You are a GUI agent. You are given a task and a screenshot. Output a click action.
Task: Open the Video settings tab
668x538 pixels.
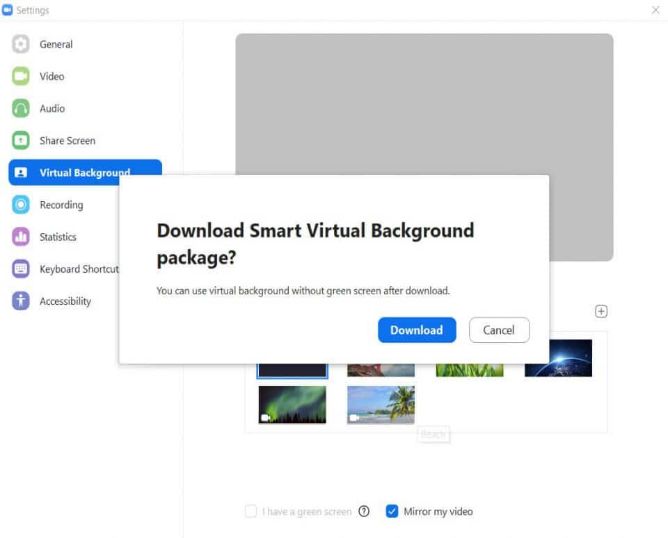point(52,77)
